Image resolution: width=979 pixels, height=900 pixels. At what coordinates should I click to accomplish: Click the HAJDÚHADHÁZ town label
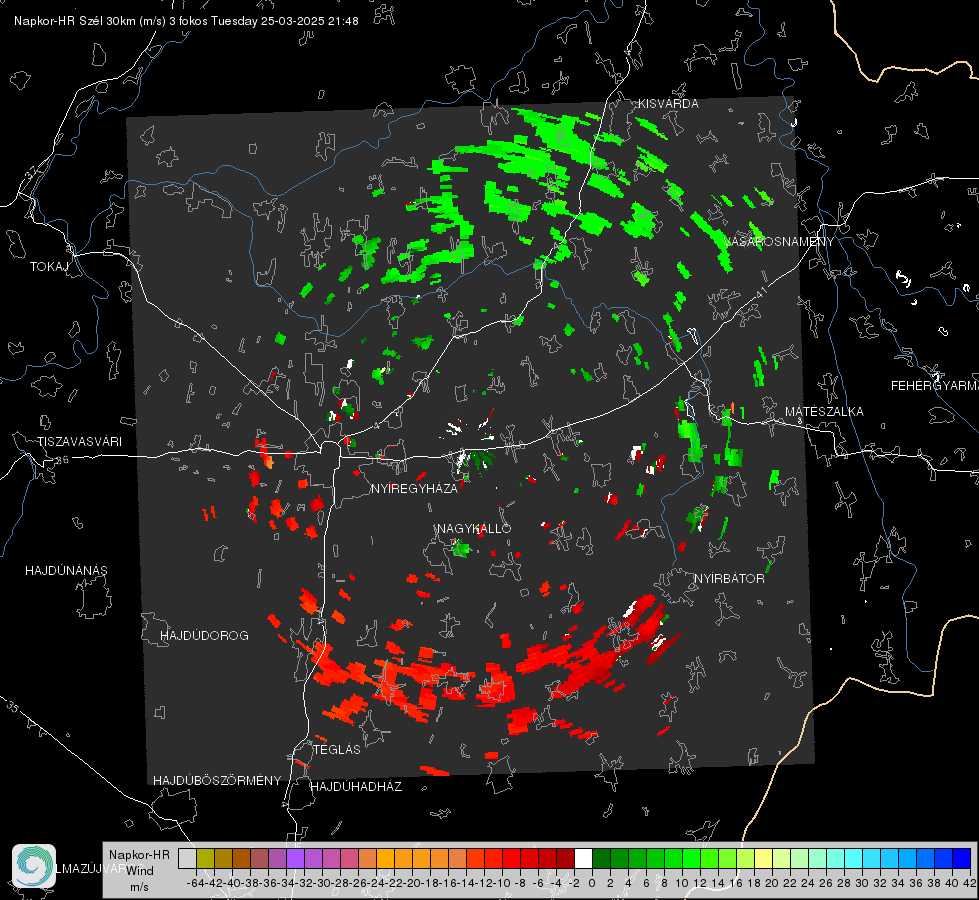pyautogui.click(x=356, y=787)
